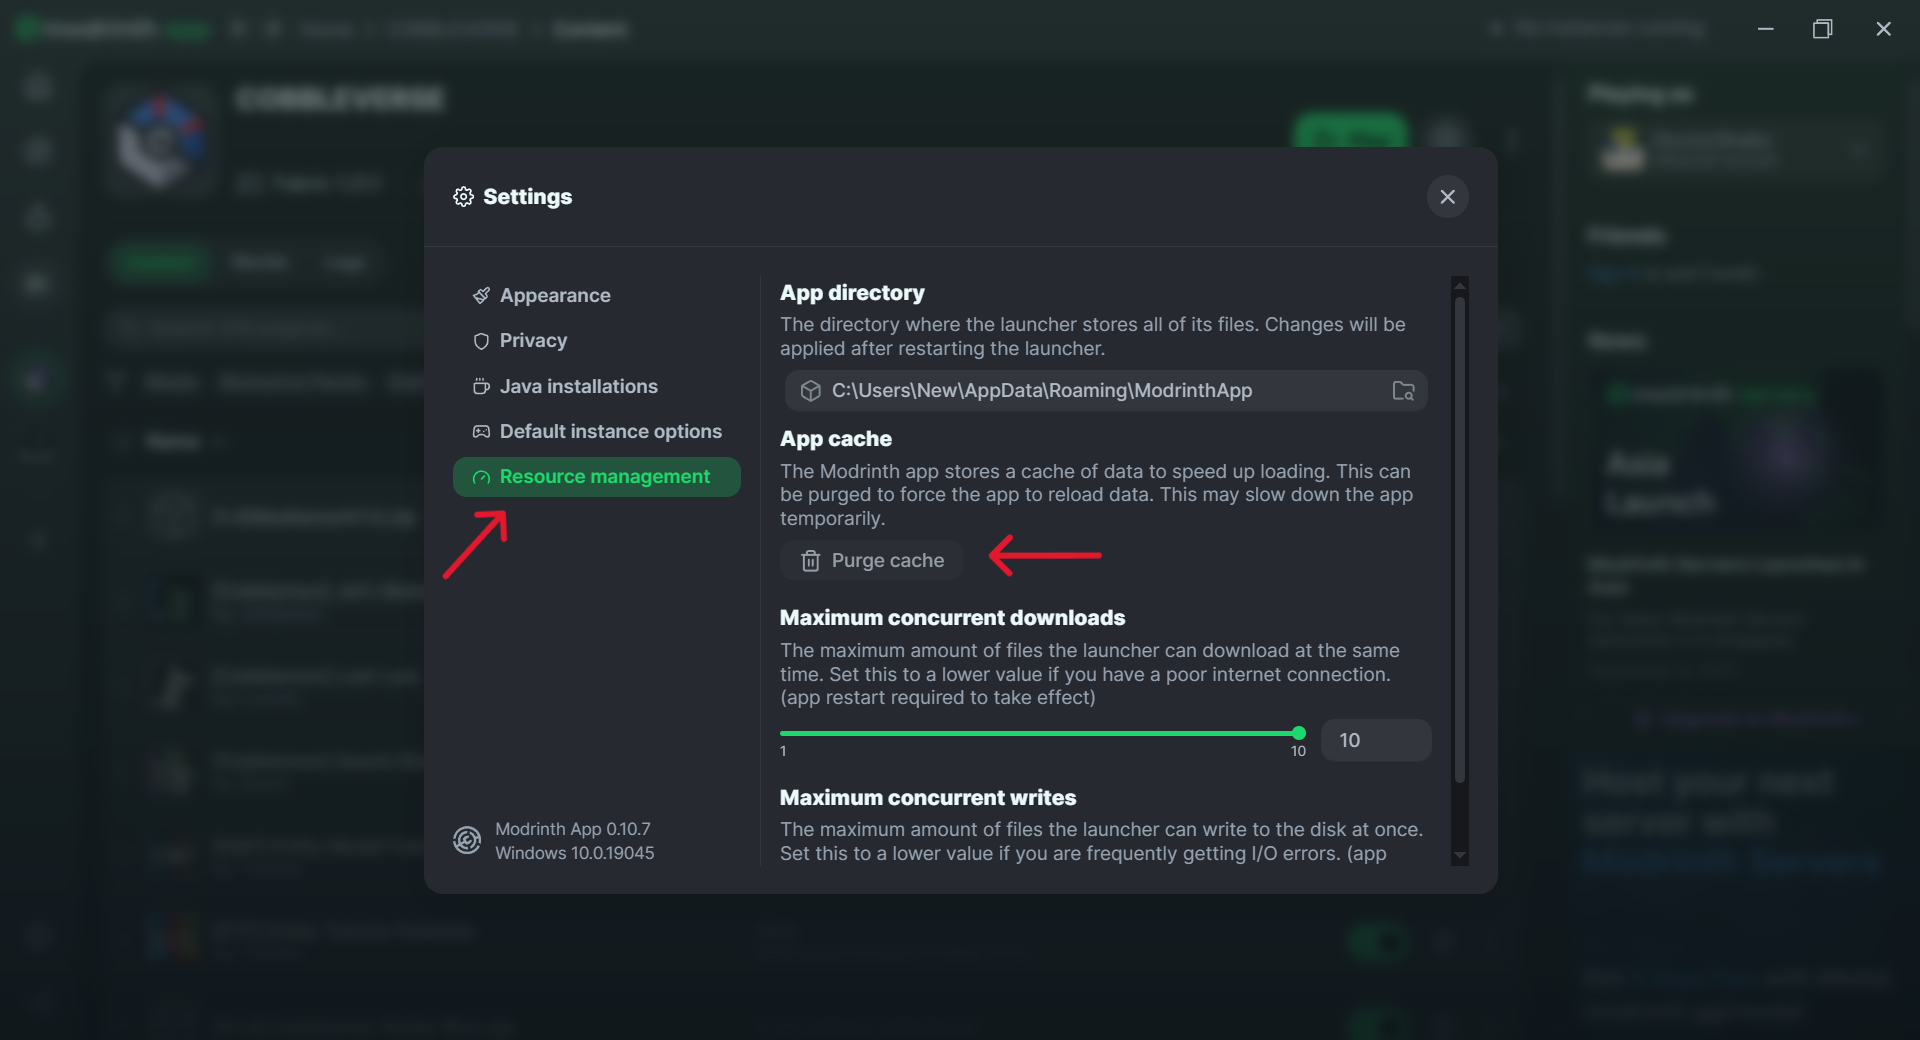
Task: Click the settings panel scrollbar thumb
Action: pyautogui.click(x=1460, y=540)
